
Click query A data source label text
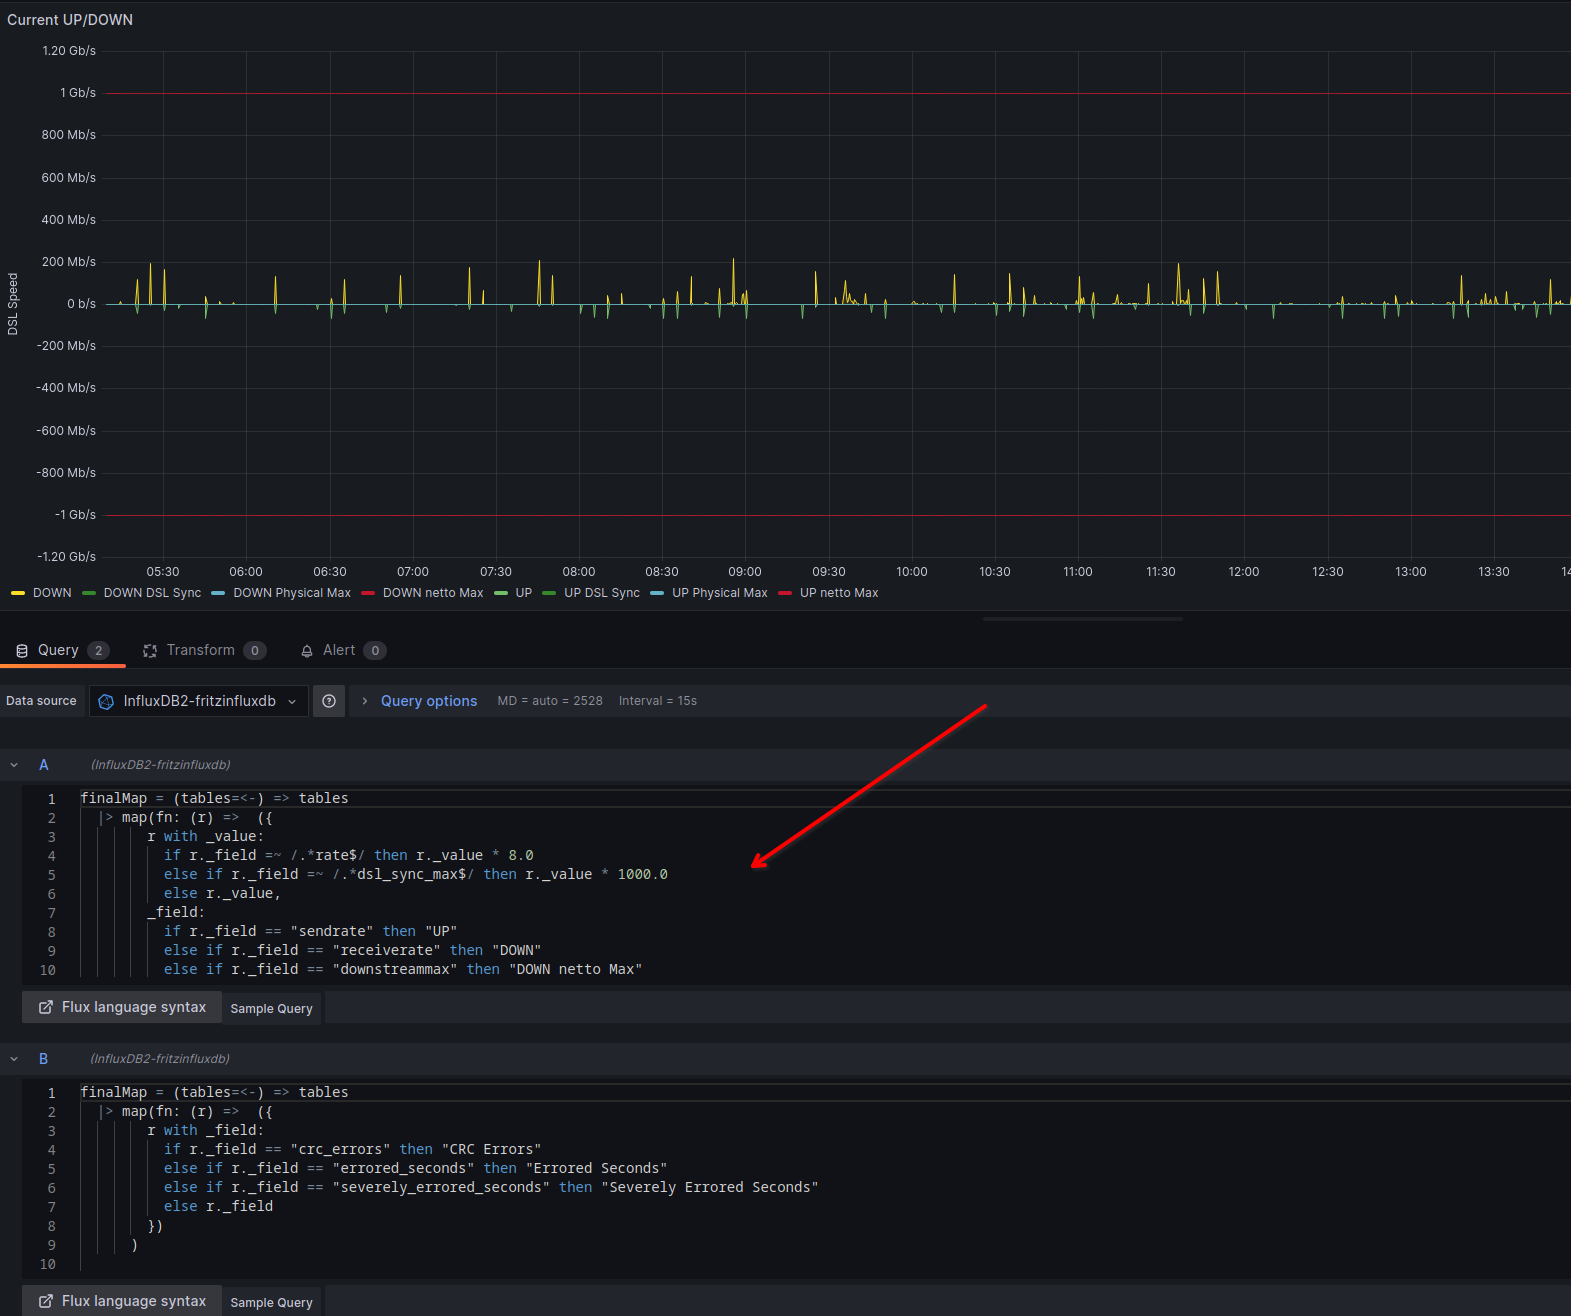click(161, 765)
